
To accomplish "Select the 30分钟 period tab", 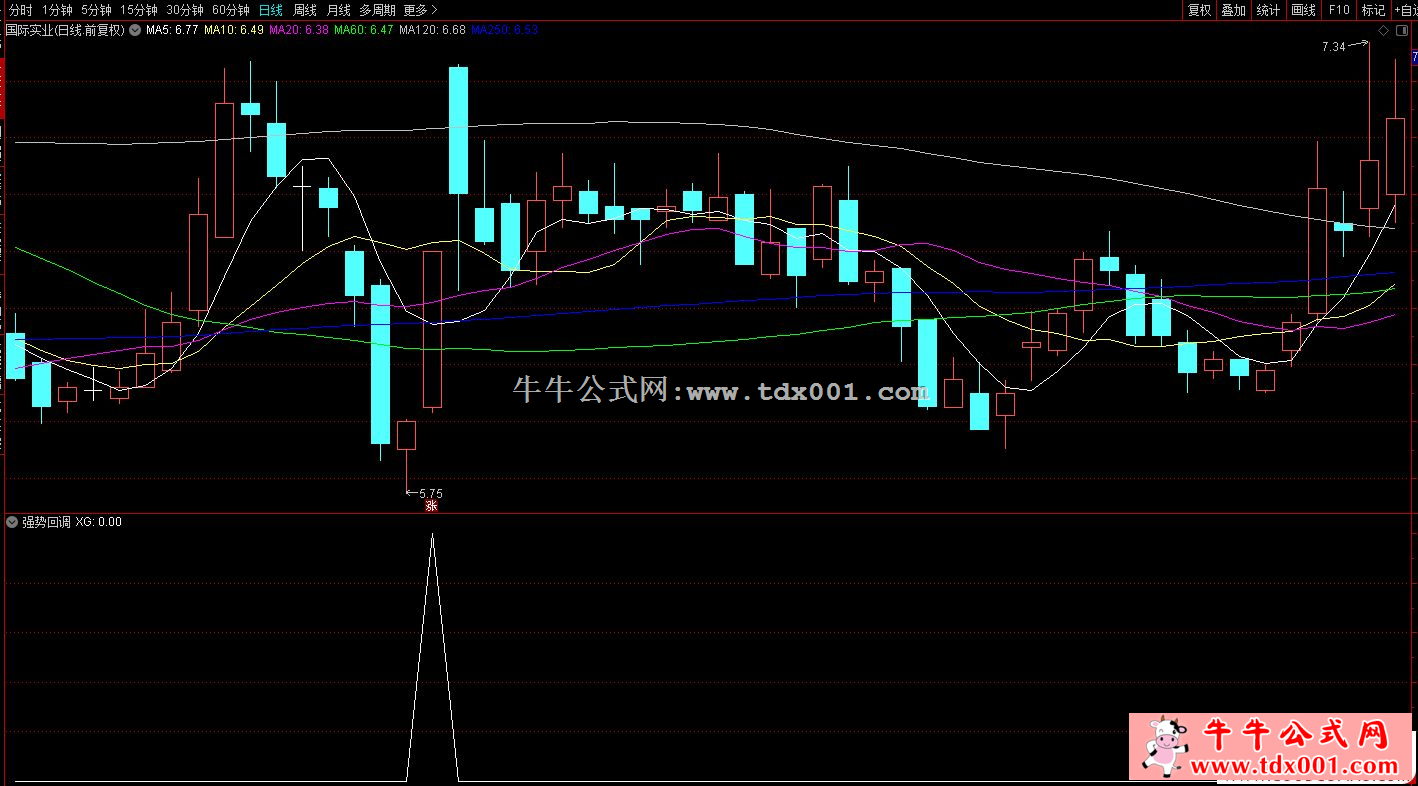I will [x=184, y=10].
